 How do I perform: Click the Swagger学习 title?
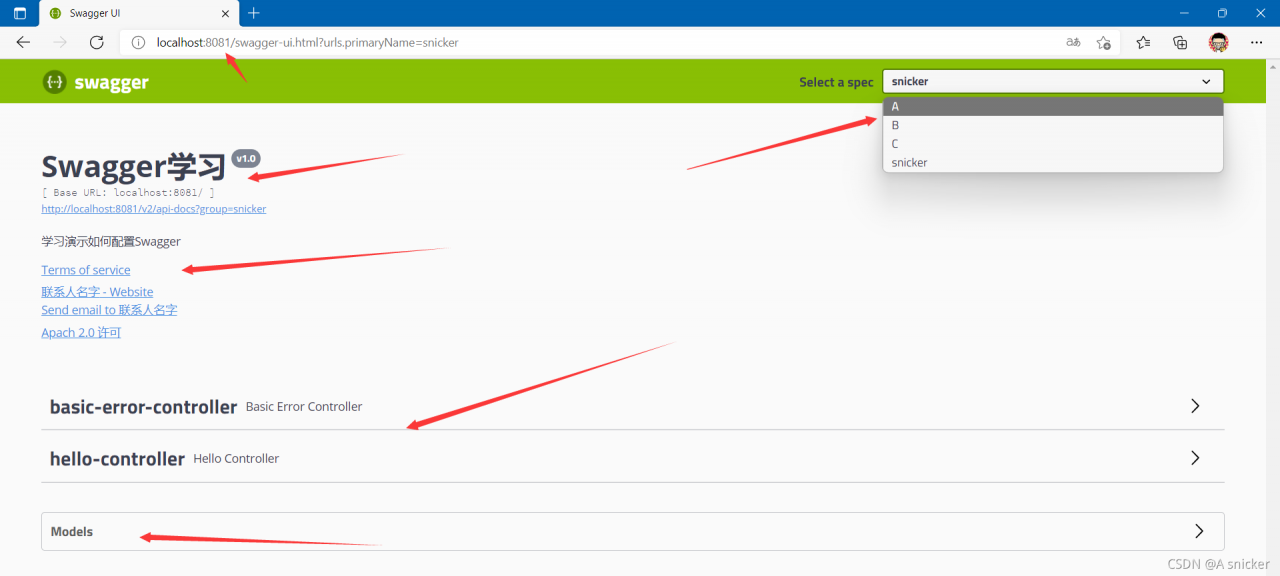click(x=133, y=167)
